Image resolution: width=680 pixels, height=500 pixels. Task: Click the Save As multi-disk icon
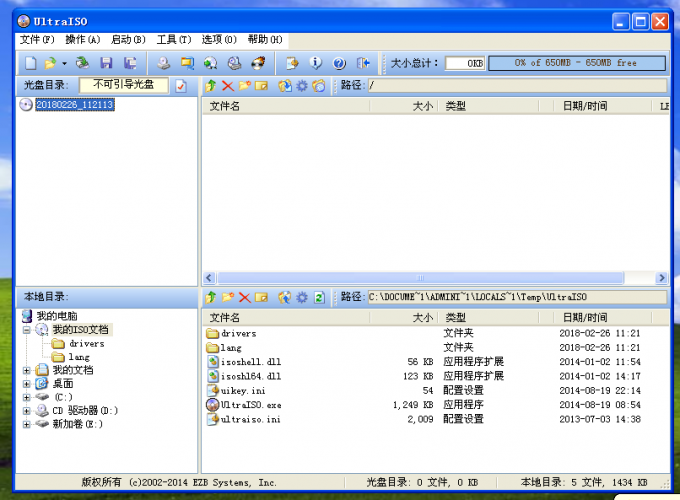tap(130, 63)
